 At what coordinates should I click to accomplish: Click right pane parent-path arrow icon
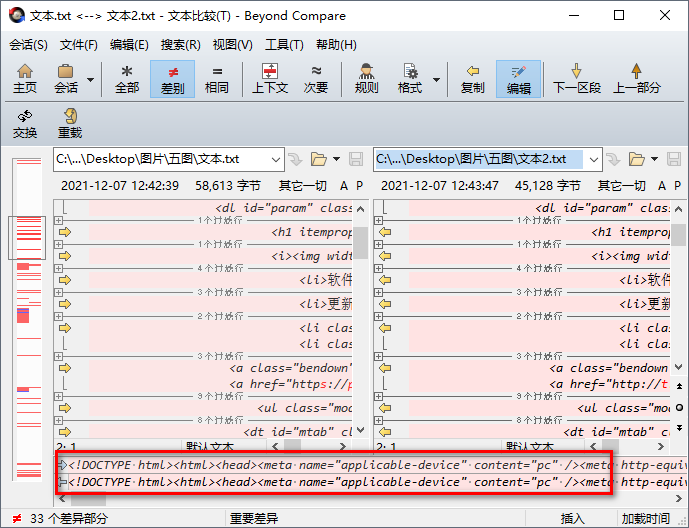[613, 159]
